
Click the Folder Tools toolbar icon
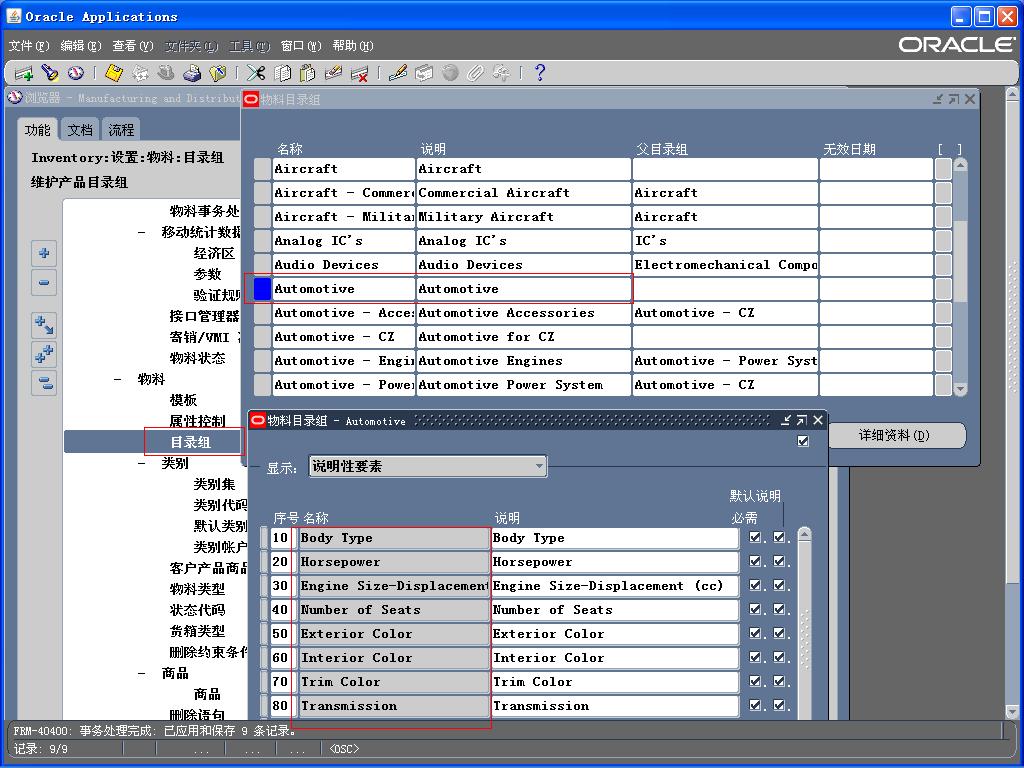click(x=502, y=73)
